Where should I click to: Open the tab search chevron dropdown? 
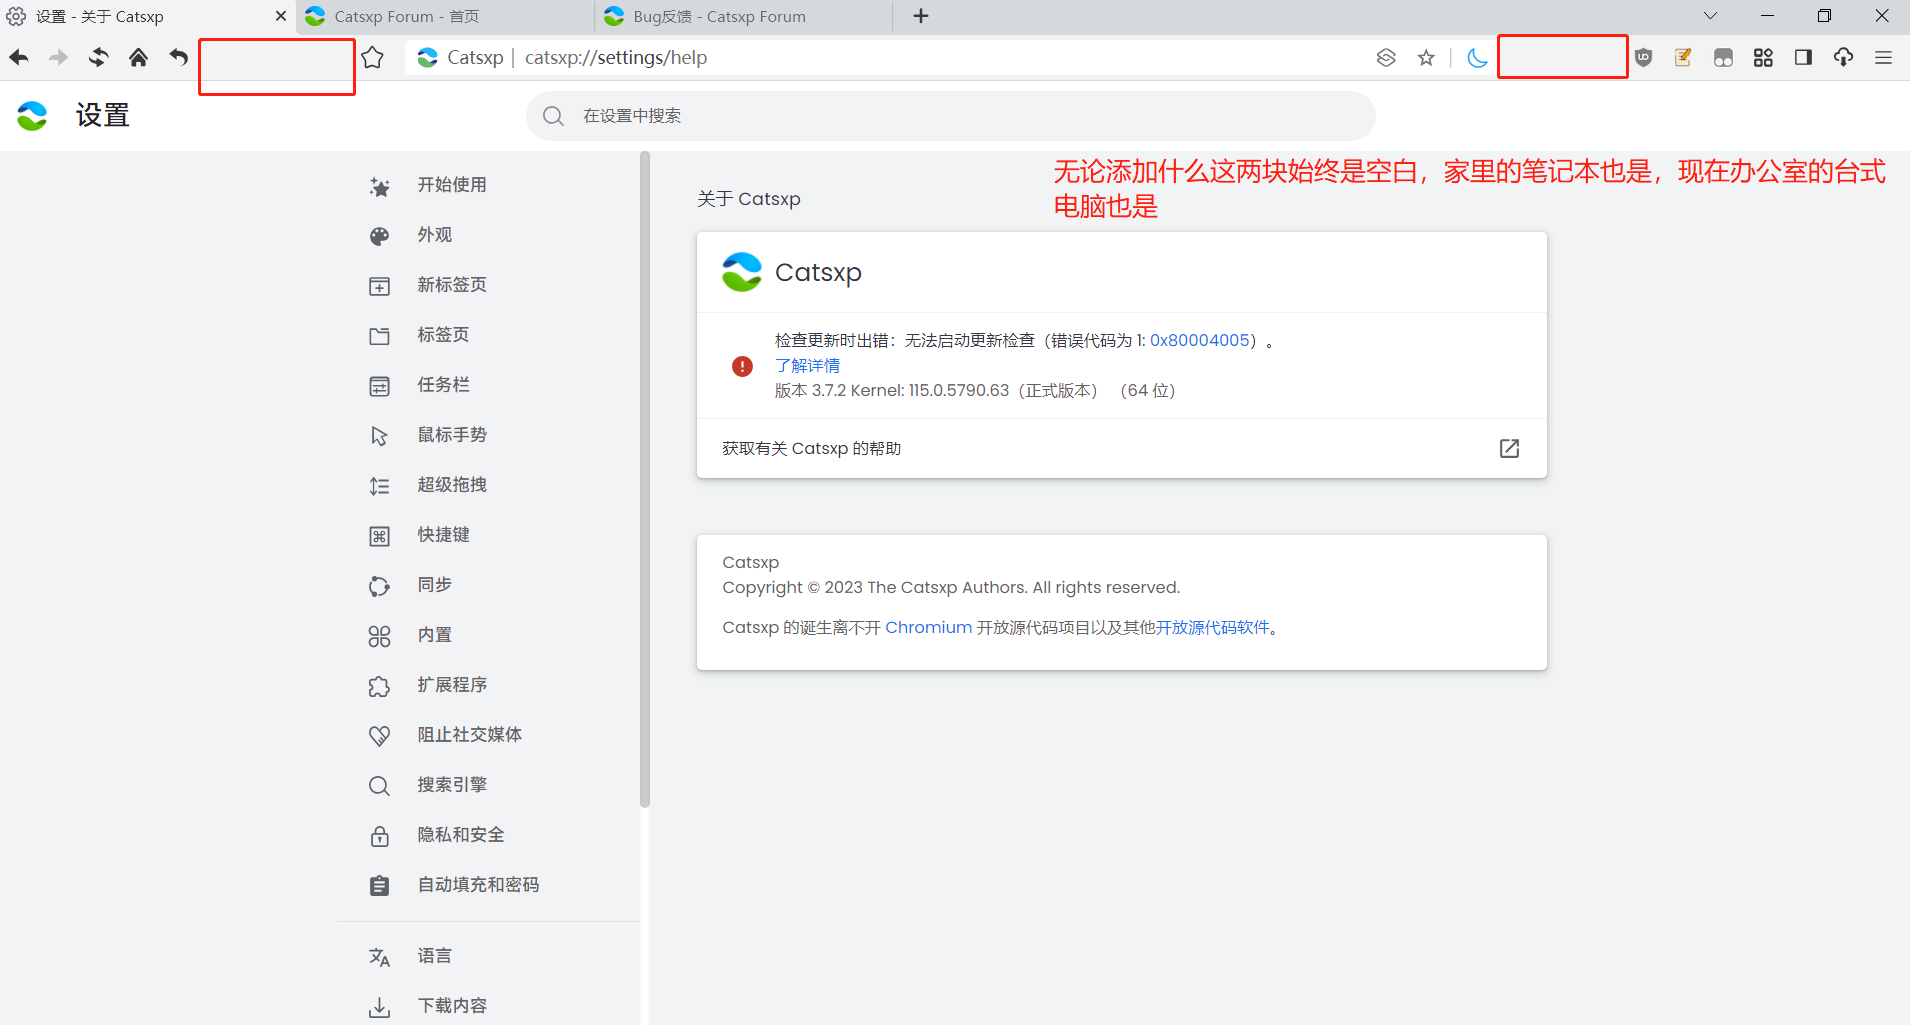pyautogui.click(x=1710, y=16)
